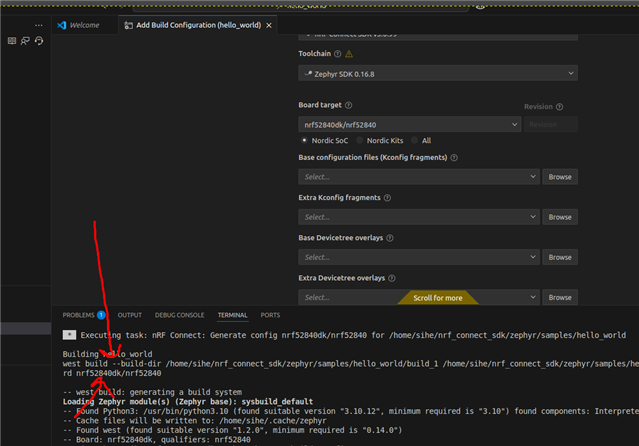
Task: Click the terminal task status icon
Action: [69, 335]
